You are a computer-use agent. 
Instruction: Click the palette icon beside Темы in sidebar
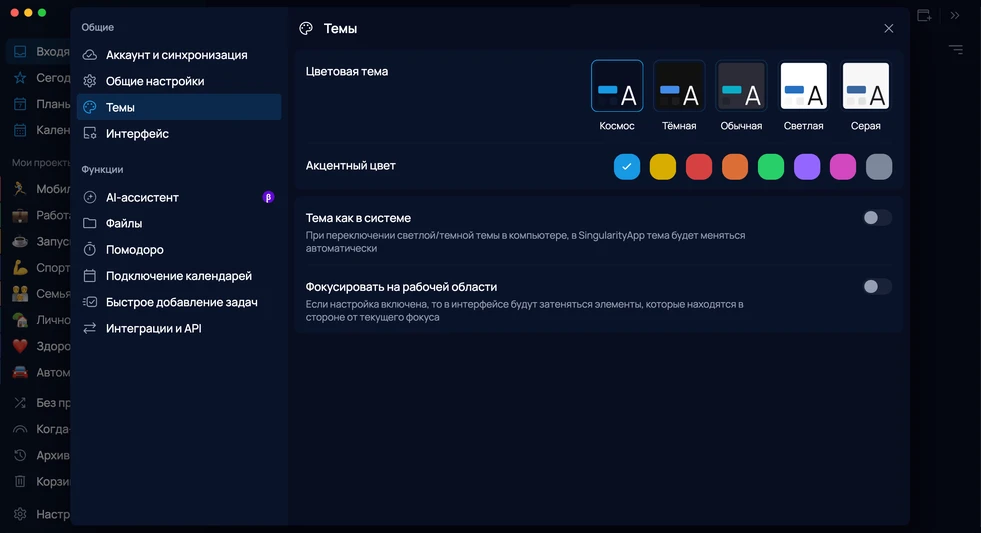tap(90, 107)
